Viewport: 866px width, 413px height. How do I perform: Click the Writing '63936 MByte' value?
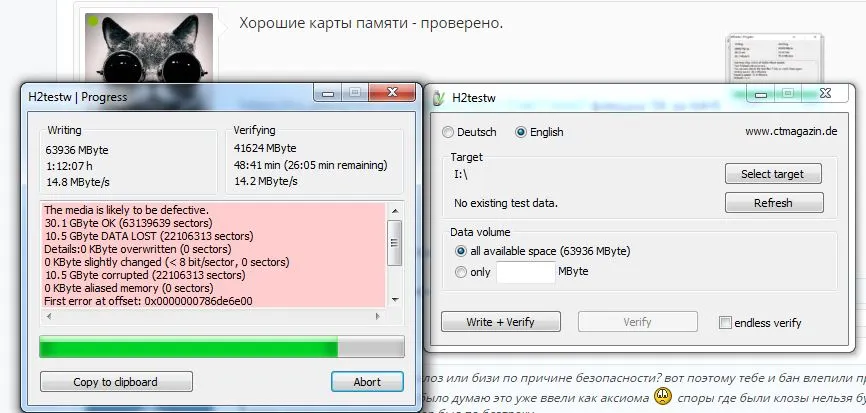(x=77, y=150)
